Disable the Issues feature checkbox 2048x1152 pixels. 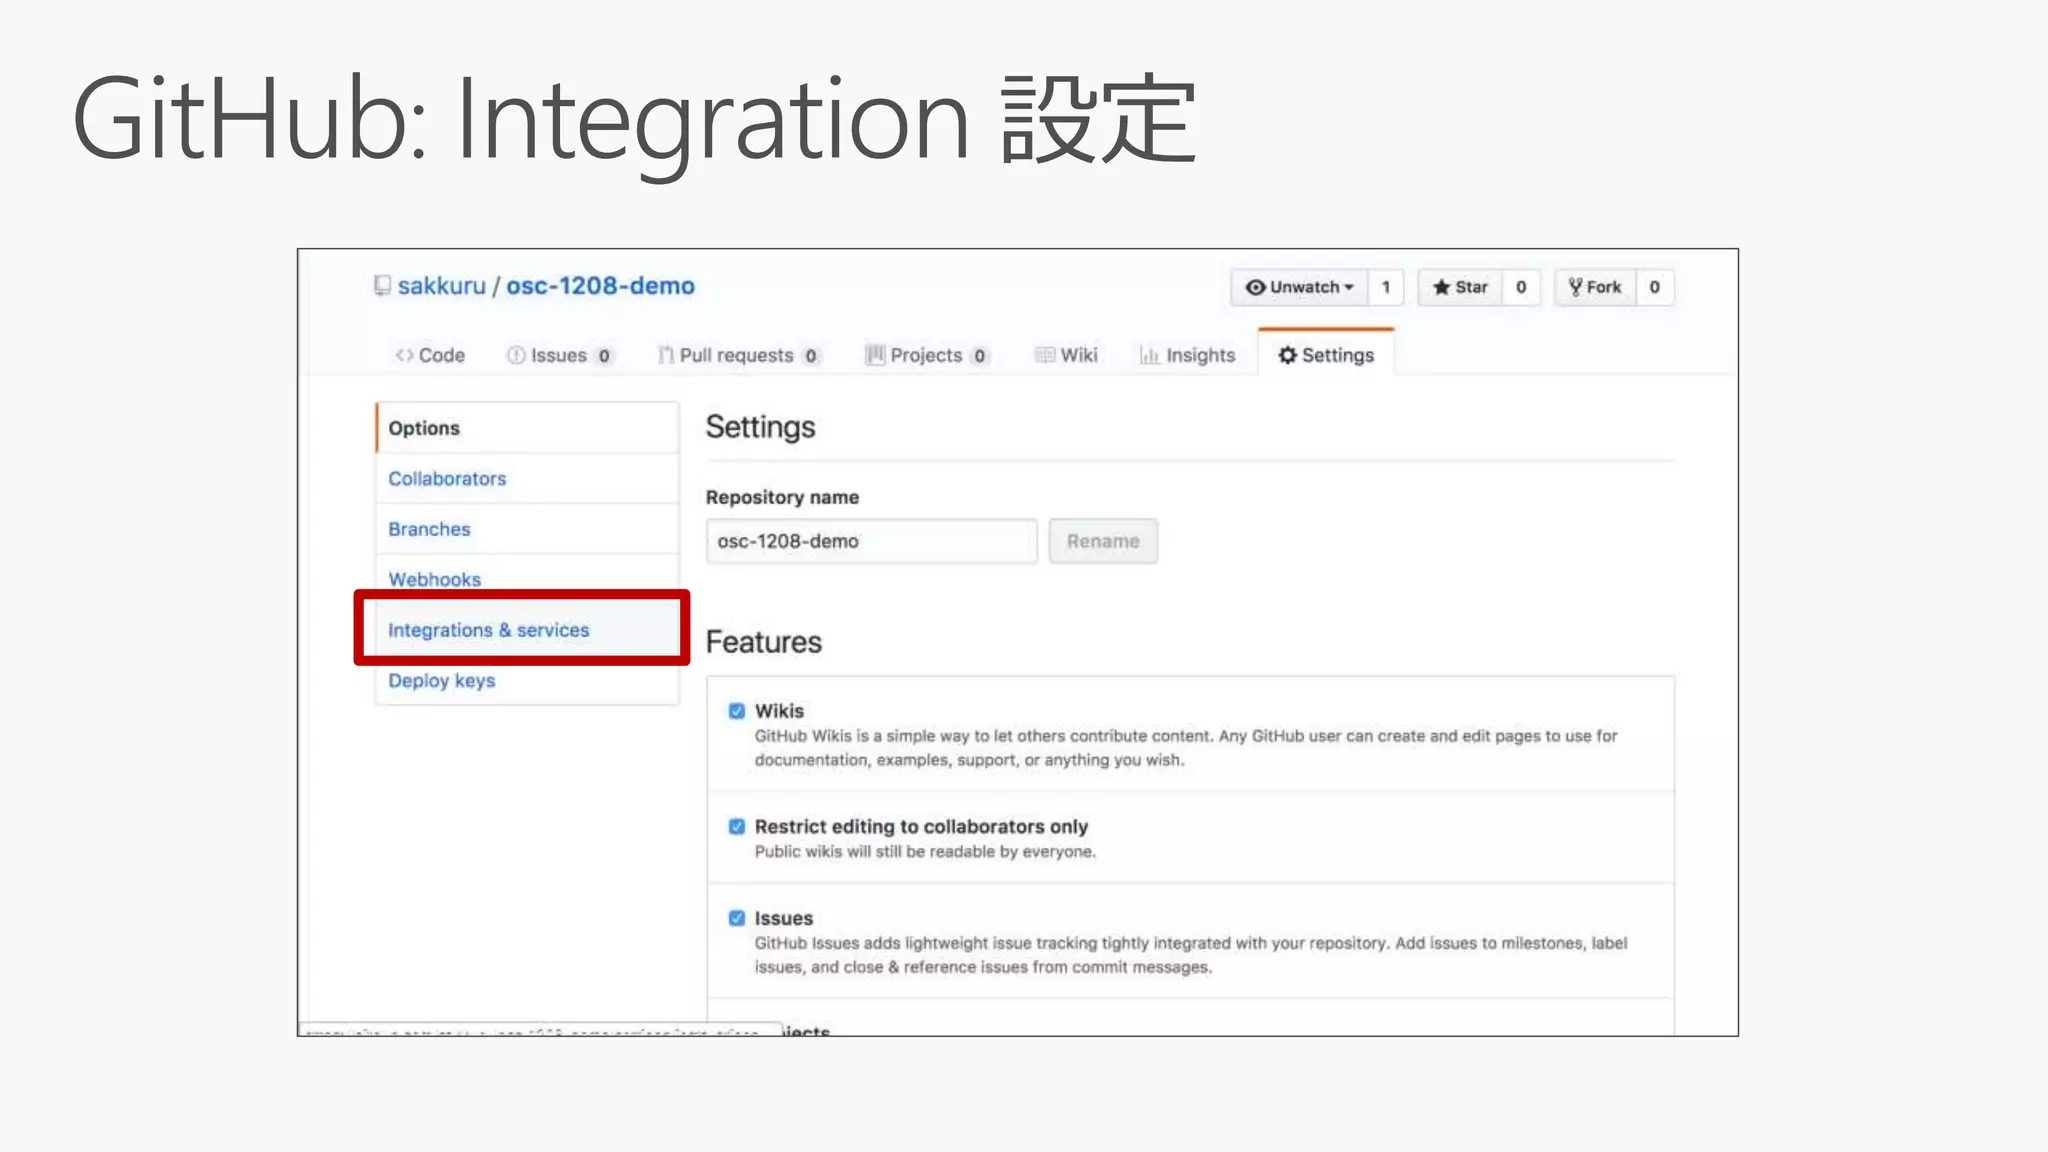point(737,918)
